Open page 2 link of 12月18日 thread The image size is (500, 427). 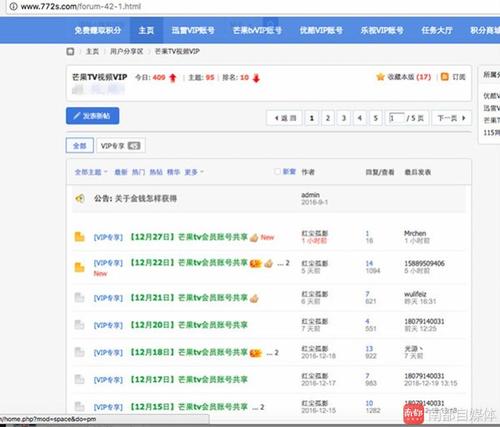click(276, 353)
